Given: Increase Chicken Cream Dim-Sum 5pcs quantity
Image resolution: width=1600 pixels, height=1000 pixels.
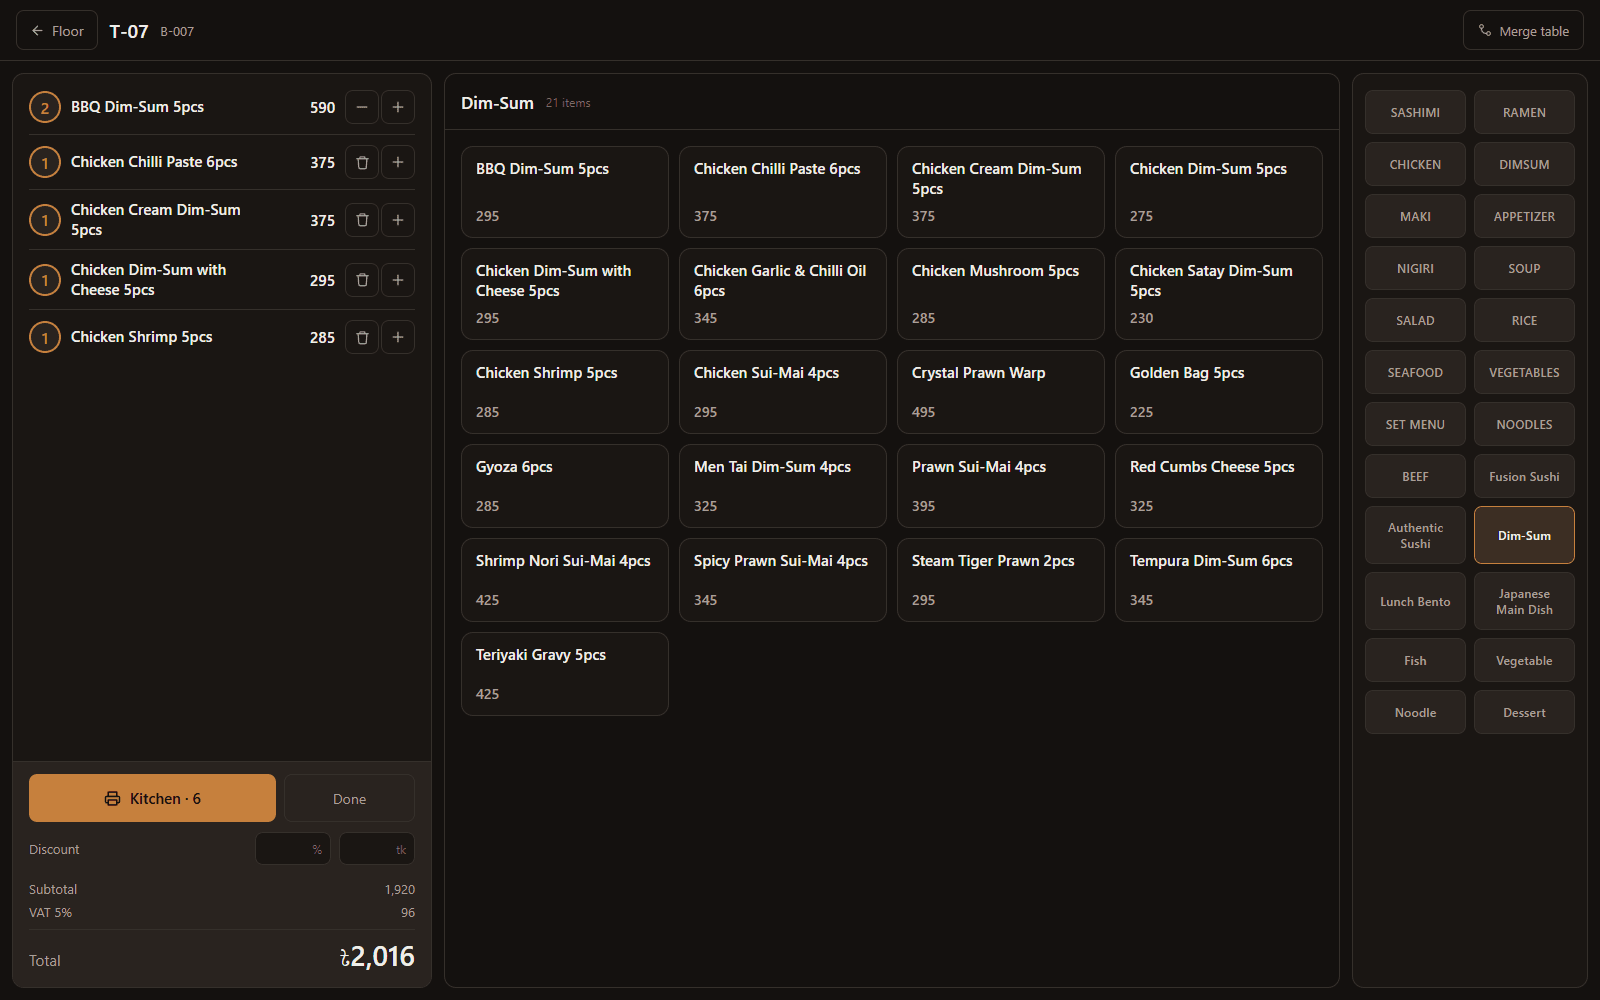Looking at the screenshot, I should [398, 220].
